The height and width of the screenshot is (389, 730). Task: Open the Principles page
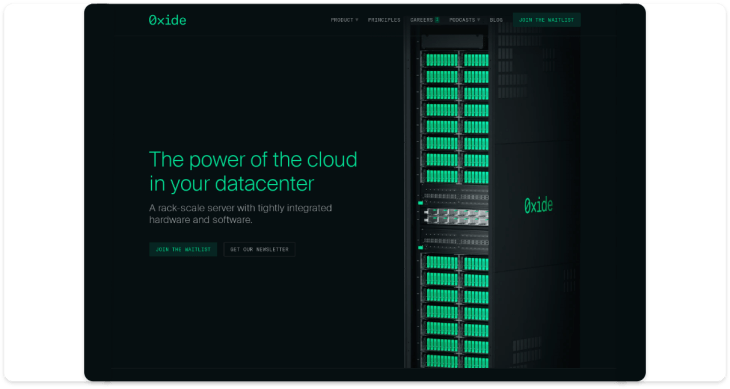[384, 20]
